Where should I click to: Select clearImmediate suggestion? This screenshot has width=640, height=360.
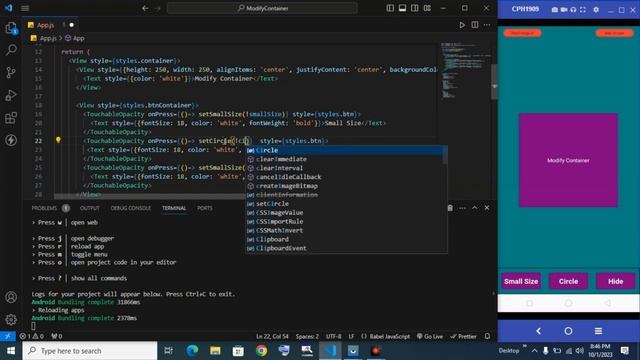346,159
